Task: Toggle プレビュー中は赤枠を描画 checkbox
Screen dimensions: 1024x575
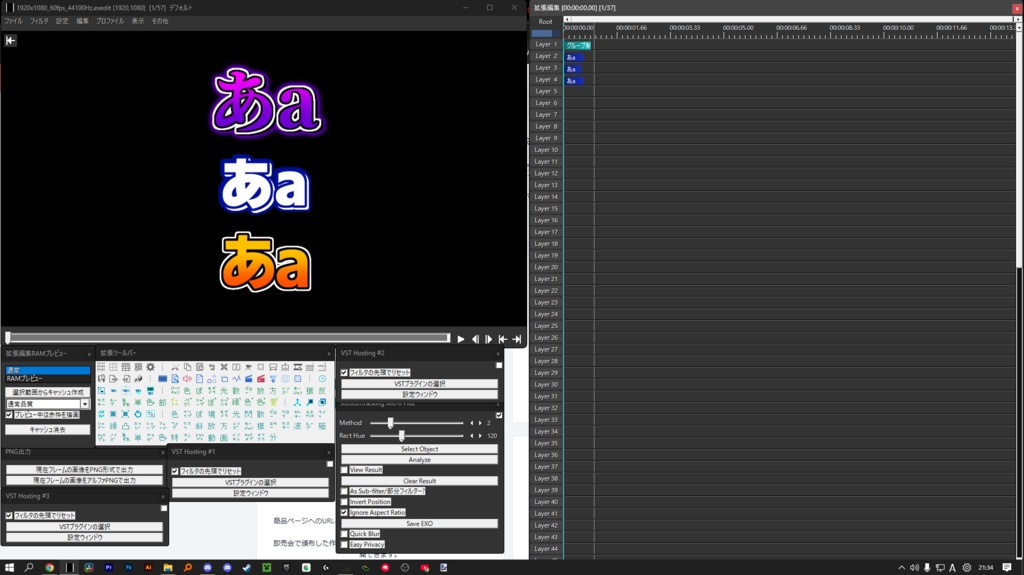Action: 9,415
